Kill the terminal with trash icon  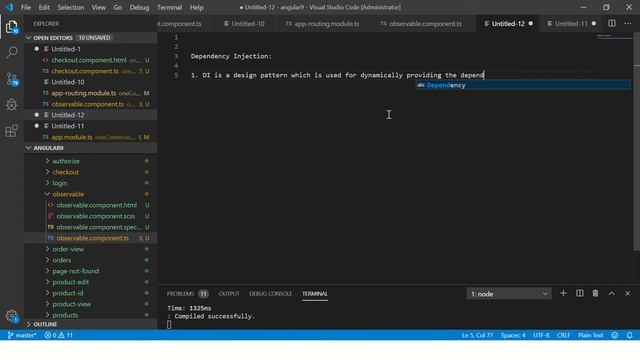pyautogui.click(x=595, y=293)
